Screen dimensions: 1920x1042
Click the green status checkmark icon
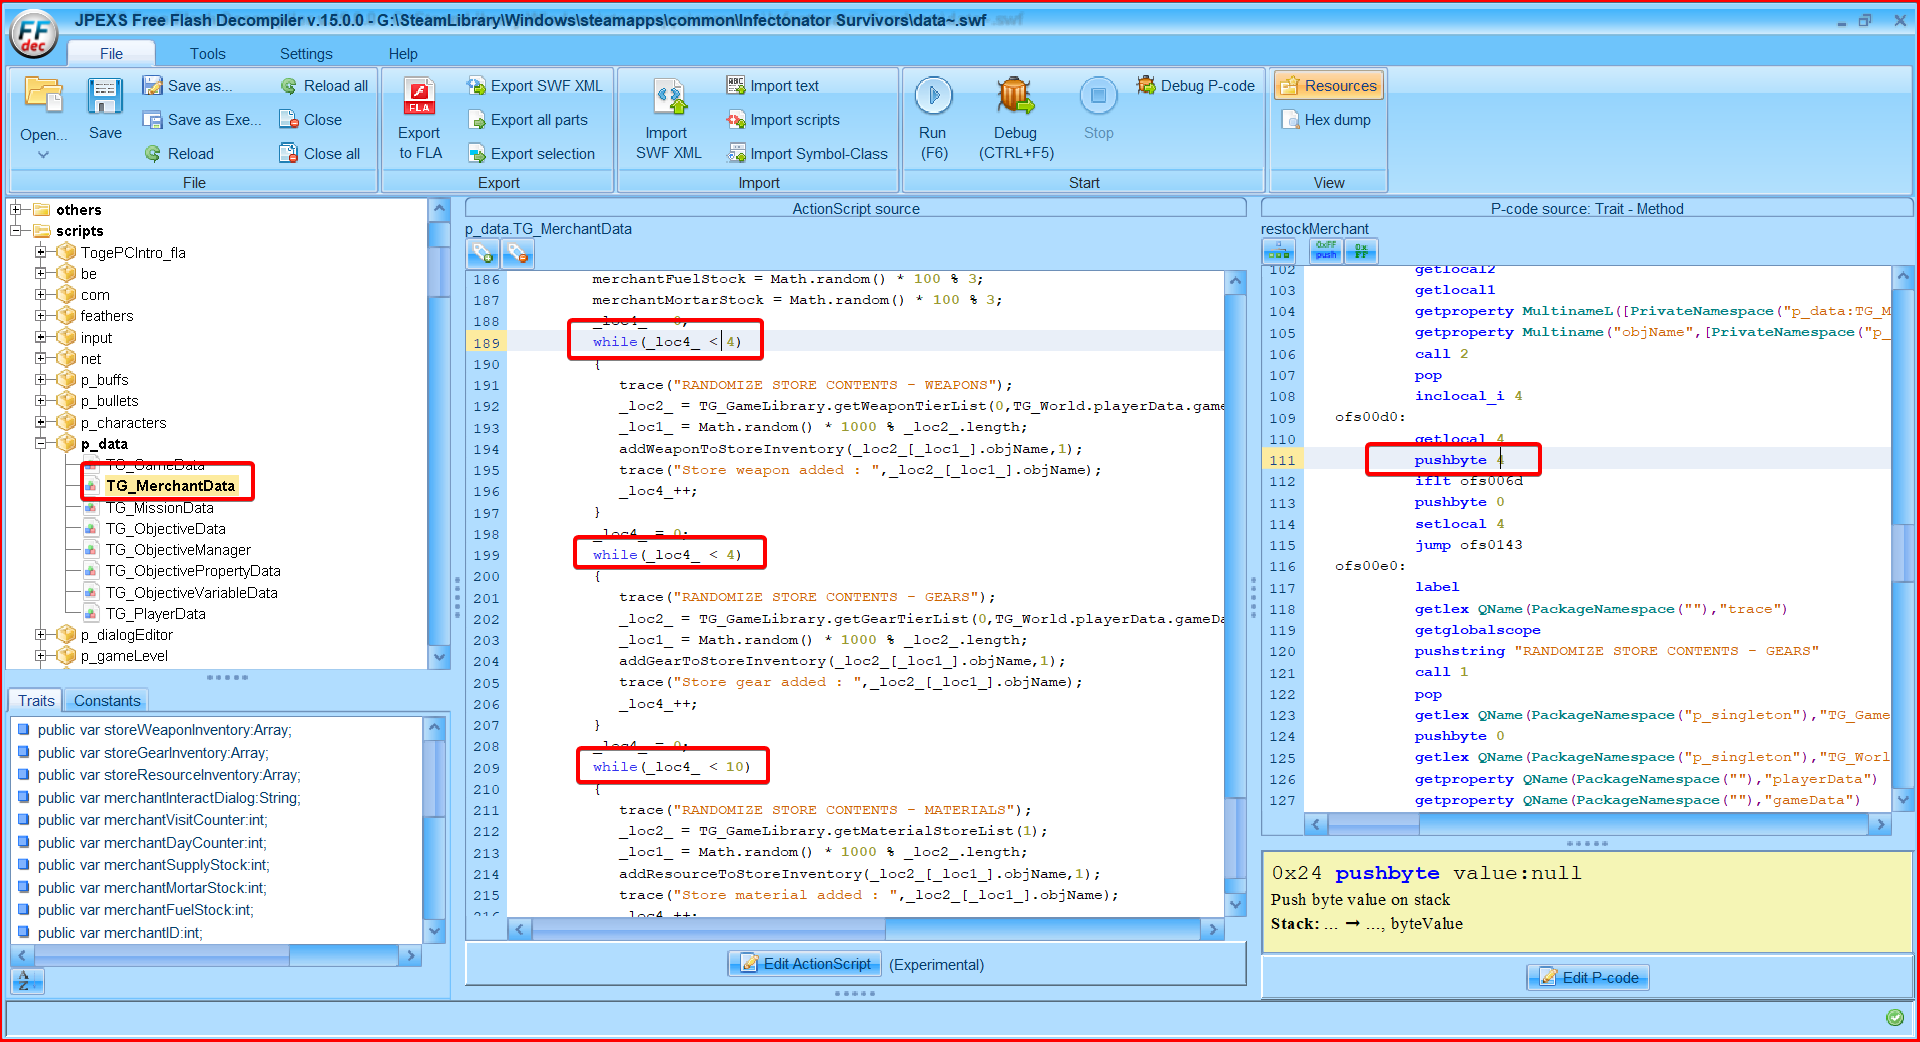(1894, 1018)
